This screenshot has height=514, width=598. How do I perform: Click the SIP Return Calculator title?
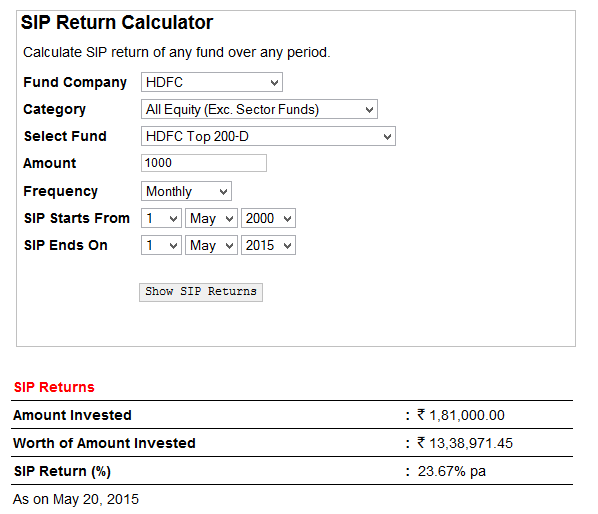tap(117, 22)
